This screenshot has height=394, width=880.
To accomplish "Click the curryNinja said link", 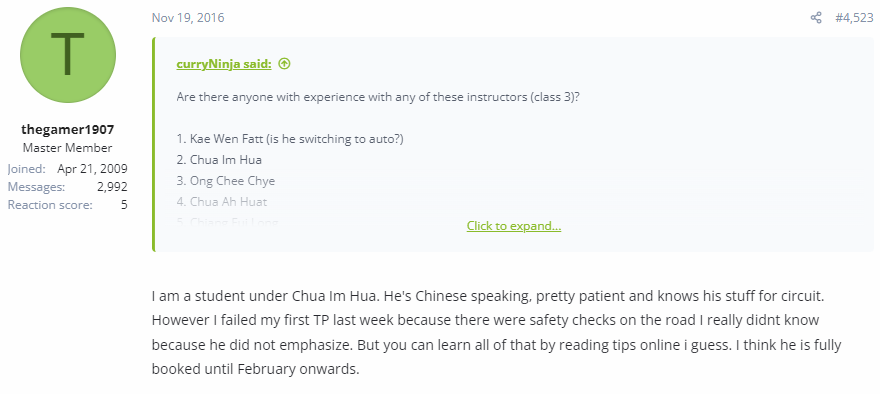I will [x=224, y=64].
